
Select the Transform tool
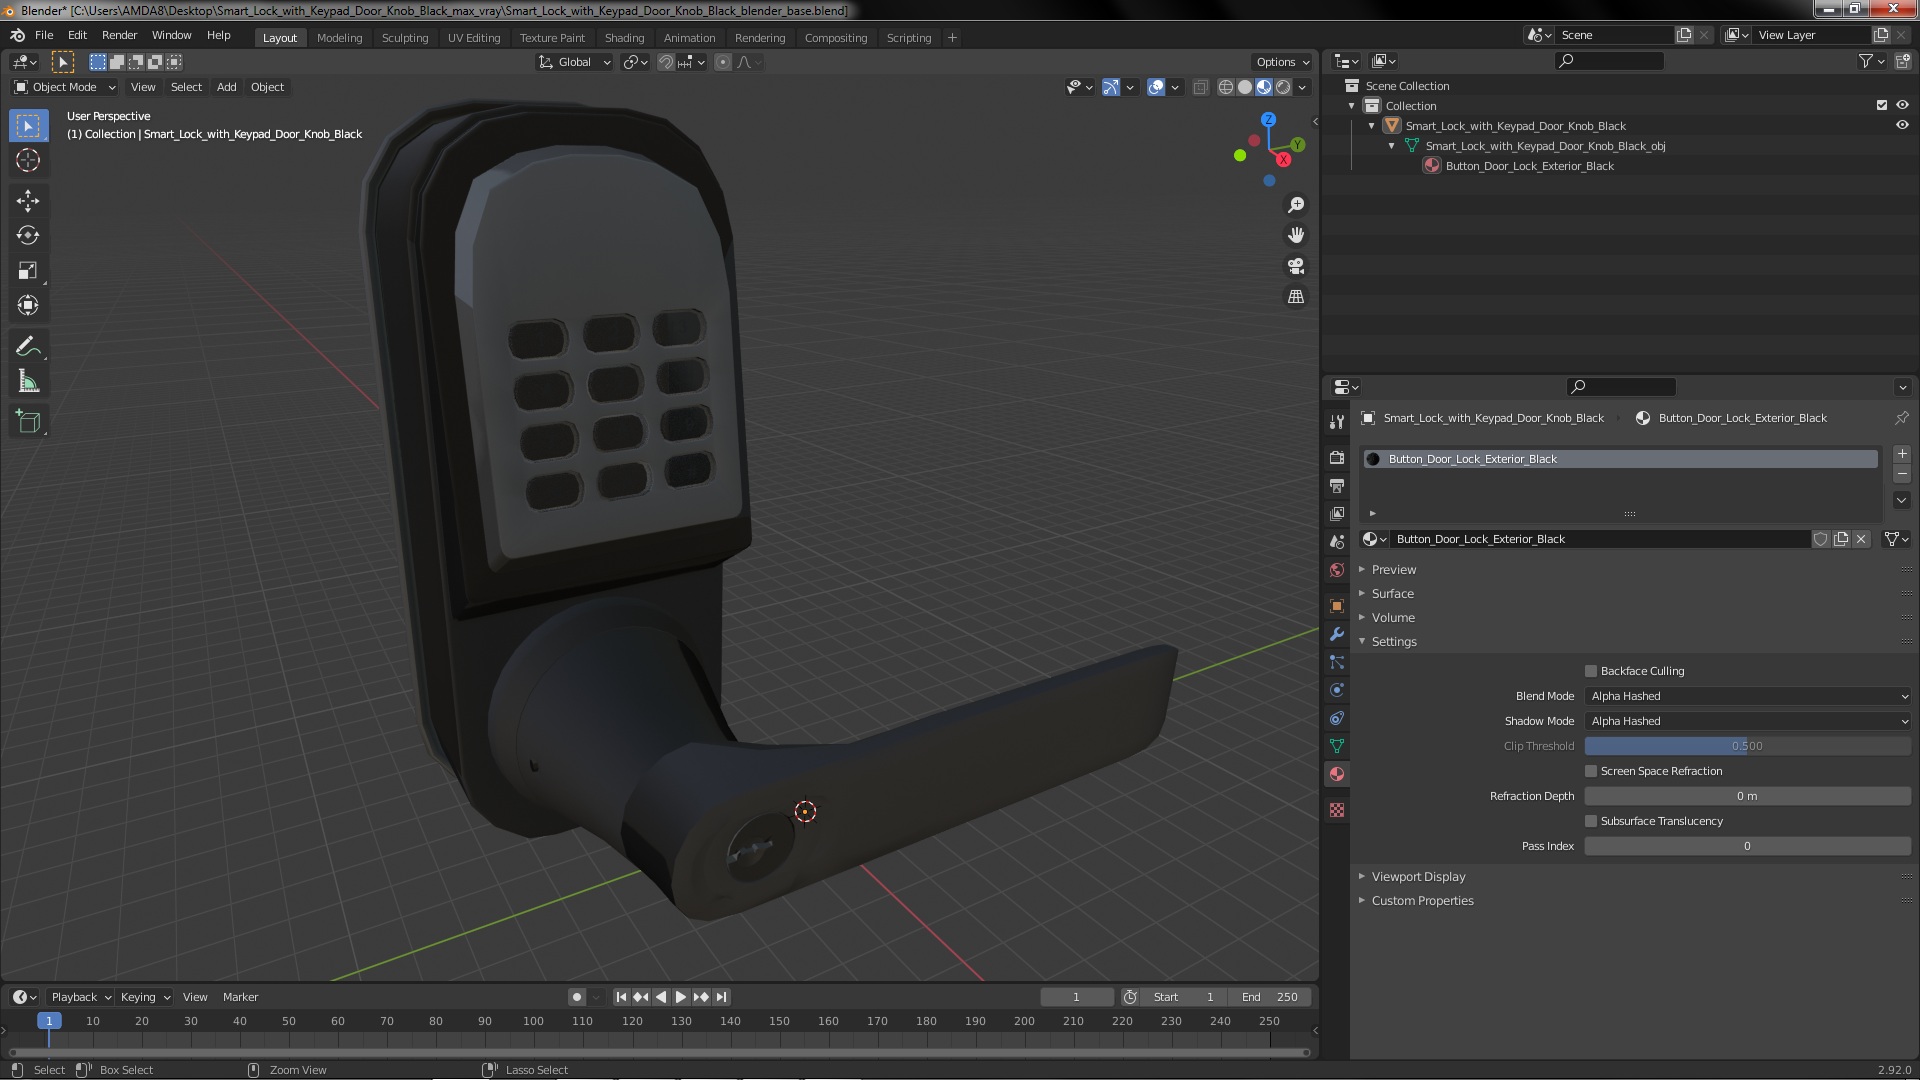(x=28, y=306)
